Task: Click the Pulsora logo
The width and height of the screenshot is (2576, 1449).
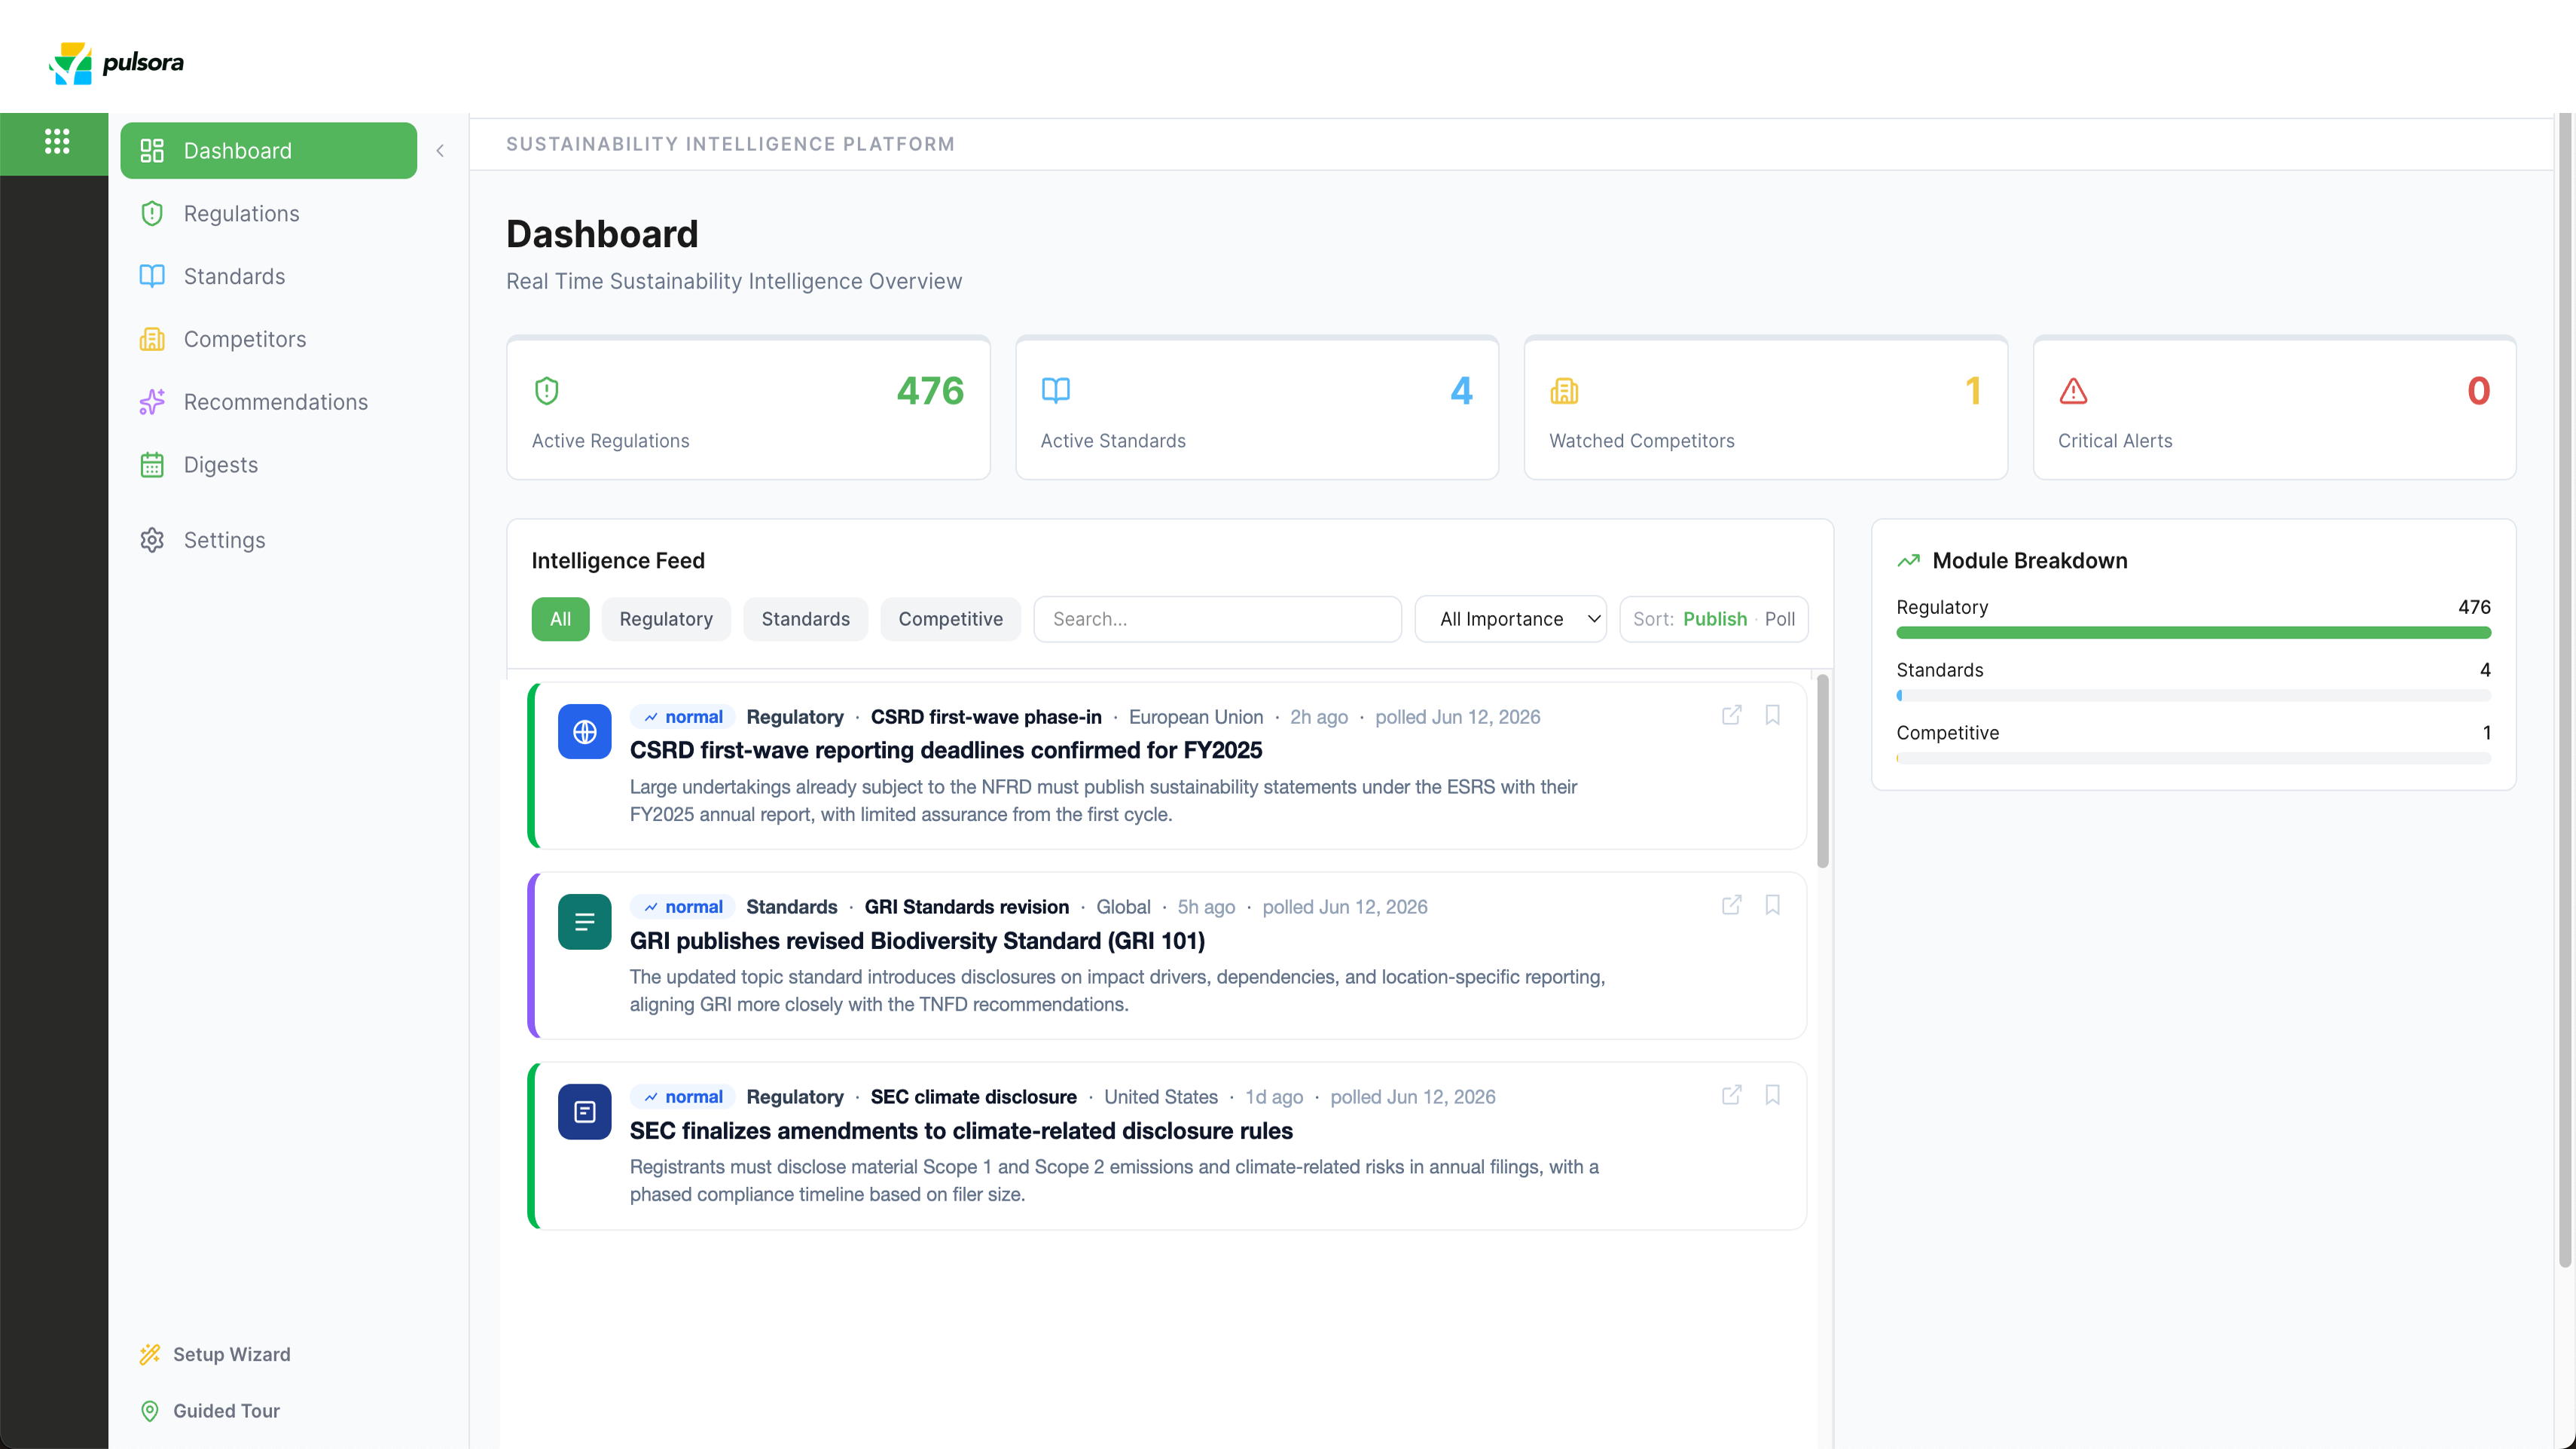Action: 116,62
